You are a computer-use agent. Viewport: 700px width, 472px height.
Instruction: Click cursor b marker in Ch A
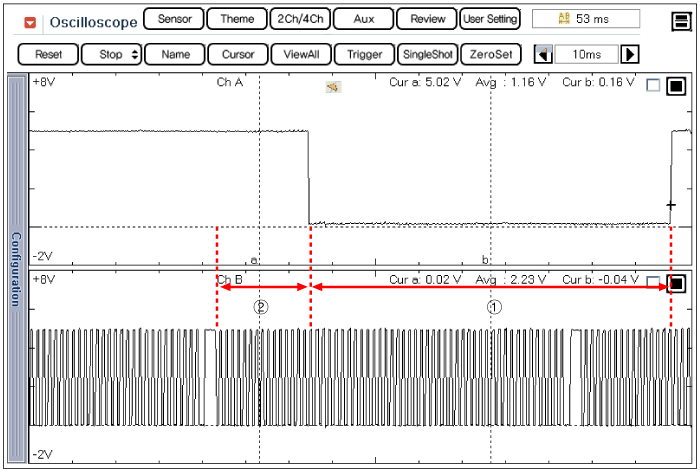[x=485, y=259]
